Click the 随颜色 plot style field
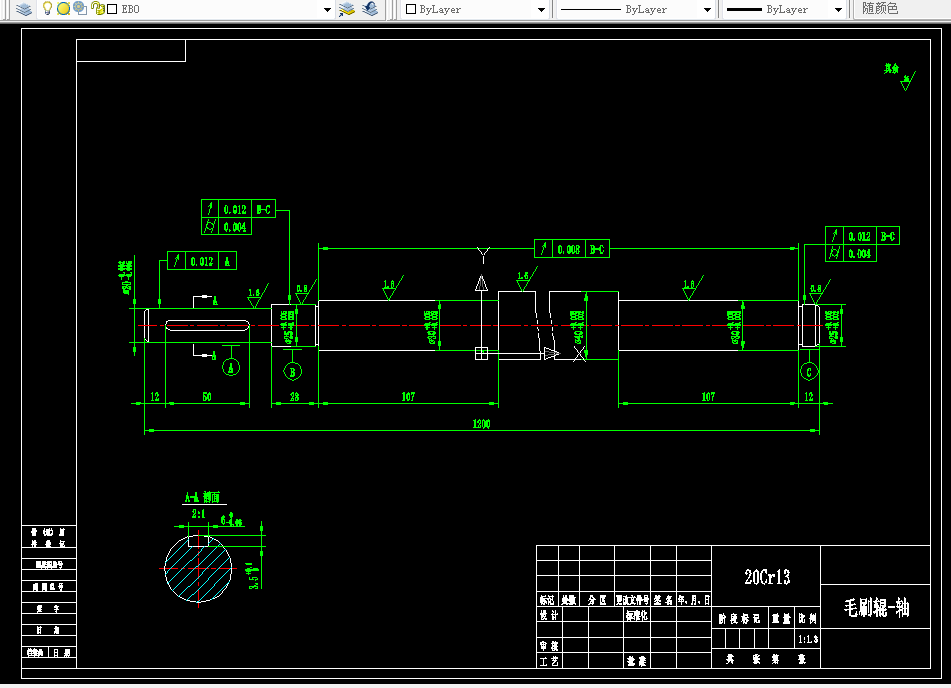Screen dimensions: 951x688 [902, 9]
